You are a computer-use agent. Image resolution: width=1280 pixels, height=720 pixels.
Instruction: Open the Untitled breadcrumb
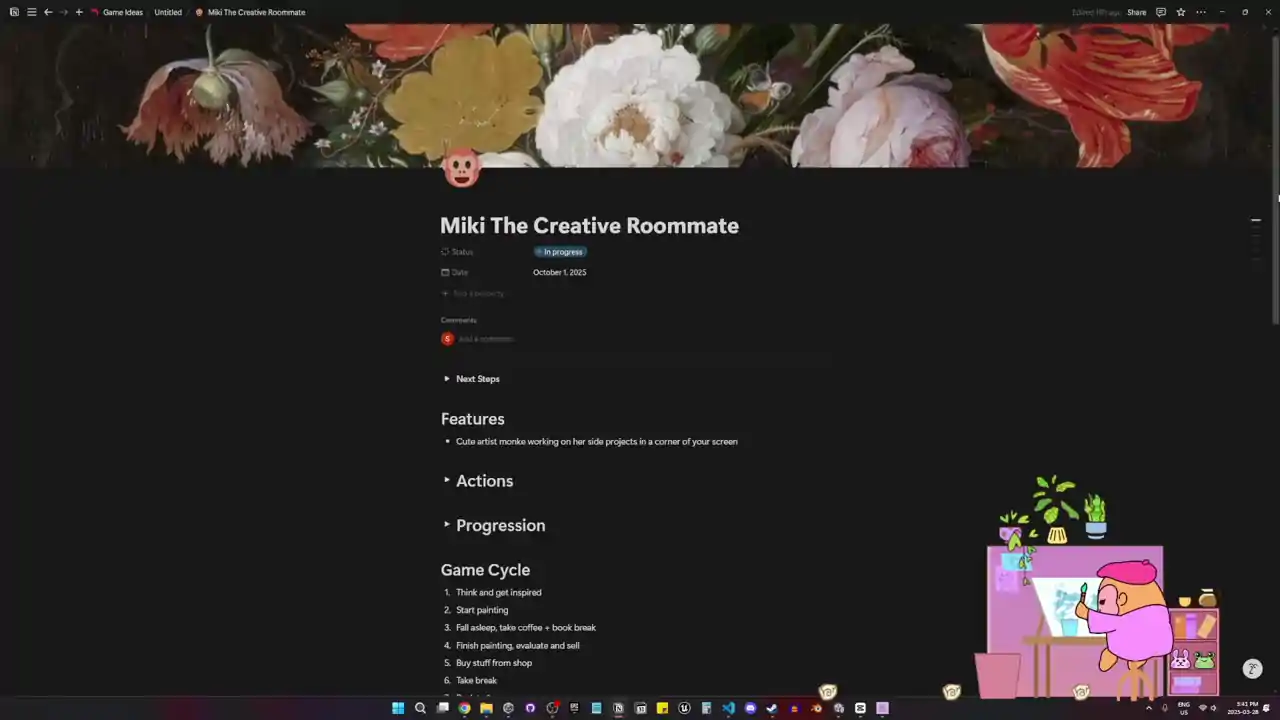pyautogui.click(x=168, y=12)
